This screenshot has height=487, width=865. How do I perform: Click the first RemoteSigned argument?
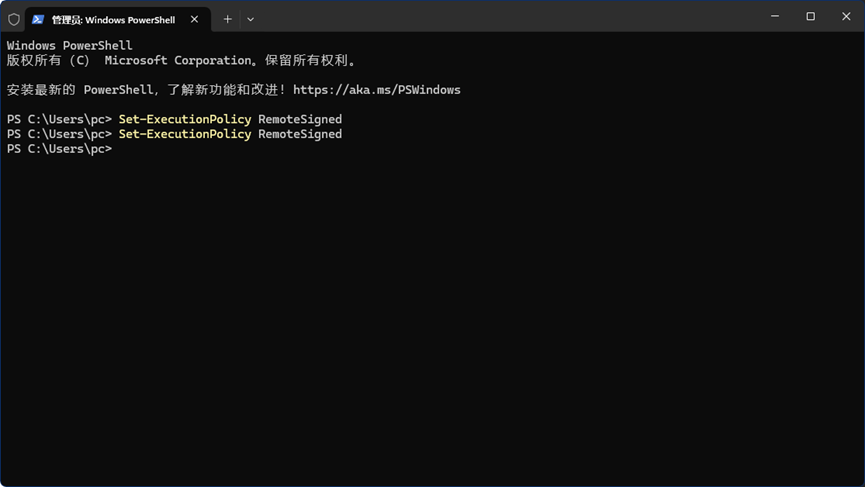(x=300, y=119)
